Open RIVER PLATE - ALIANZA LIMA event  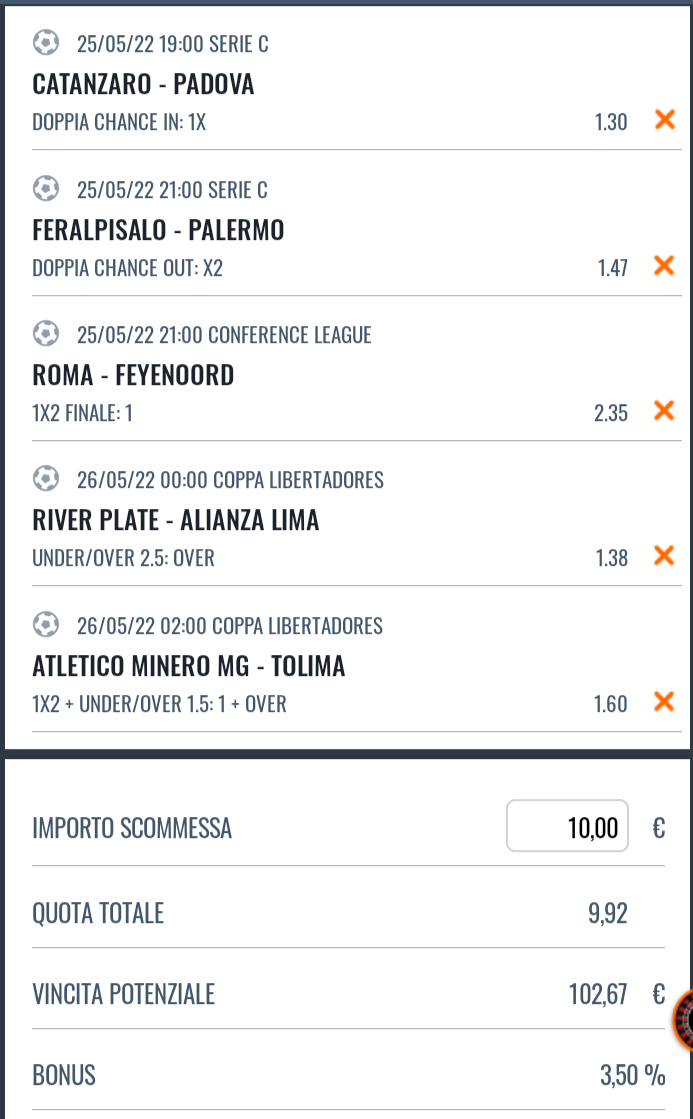[x=176, y=520]
